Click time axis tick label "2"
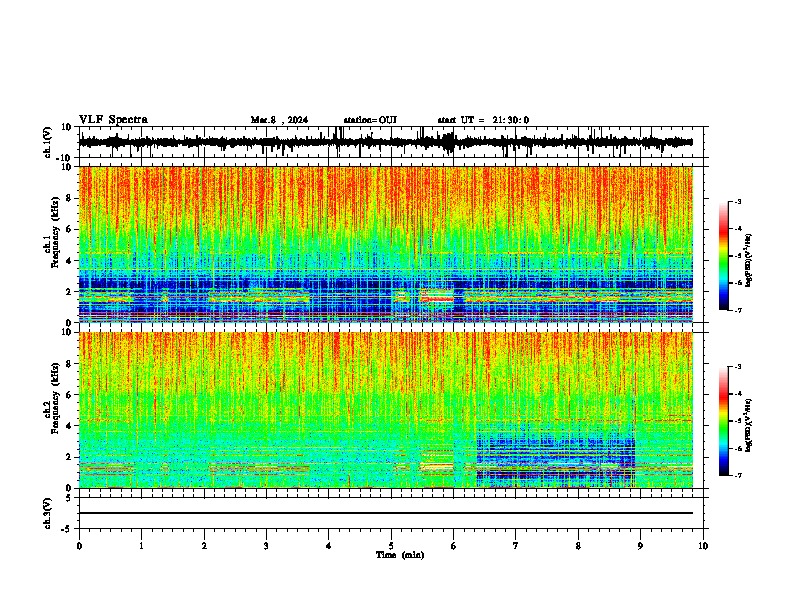 [204, 546]
